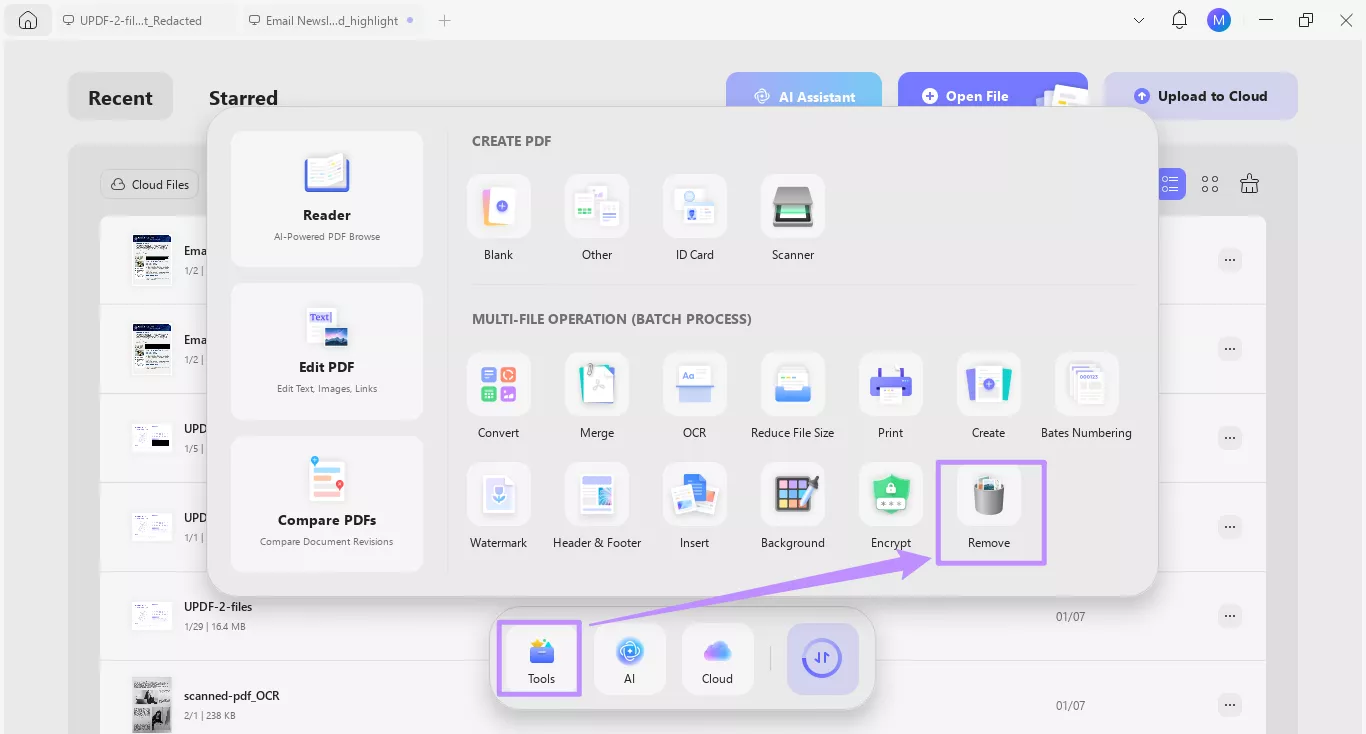Add a new tab with plus icon

pos(445,20)
